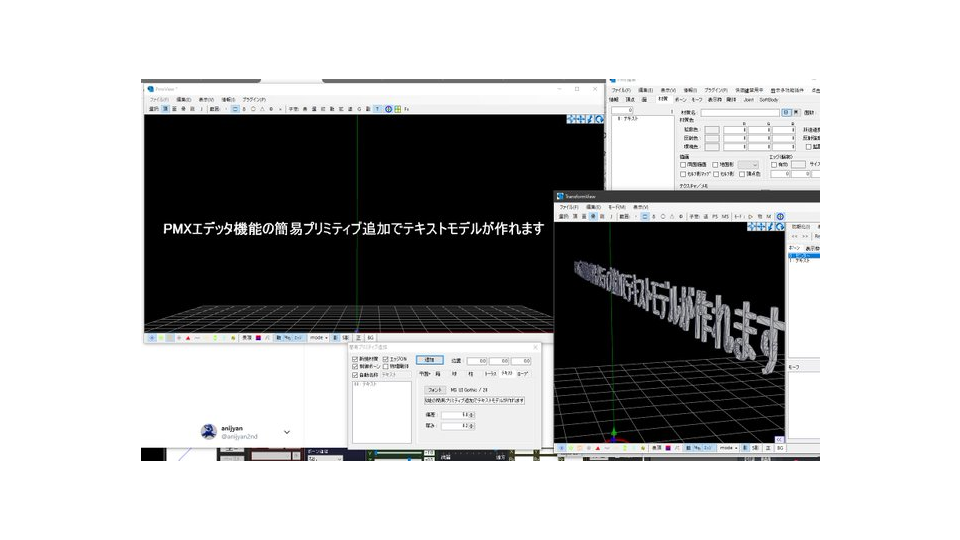Viewport: 960px width, 540px height.
Task: Switch to ボーン tab in PMX editor window
Action: point(681,100)
